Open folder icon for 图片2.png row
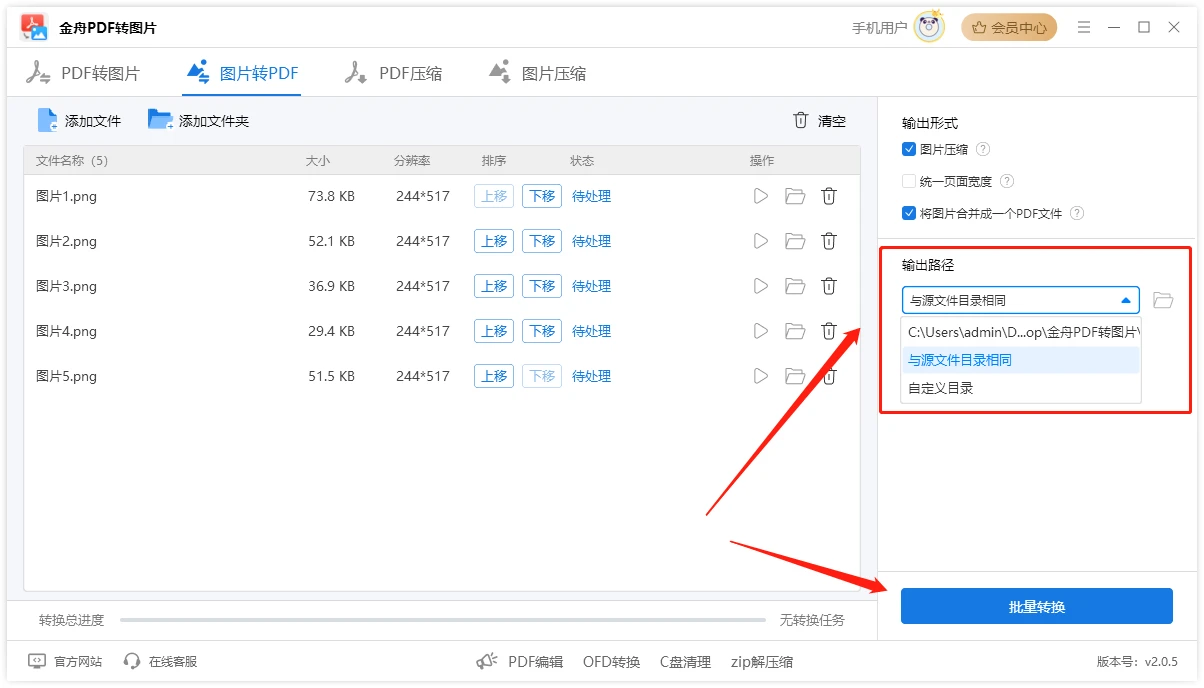1204x688 pixels. (795, 241)
